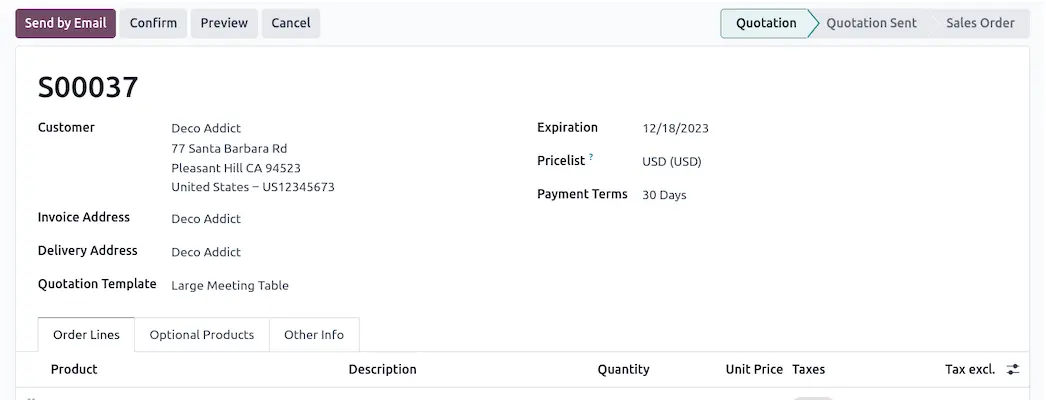
Task: Open optional columns settings icon
Action: click(1013, 369)
